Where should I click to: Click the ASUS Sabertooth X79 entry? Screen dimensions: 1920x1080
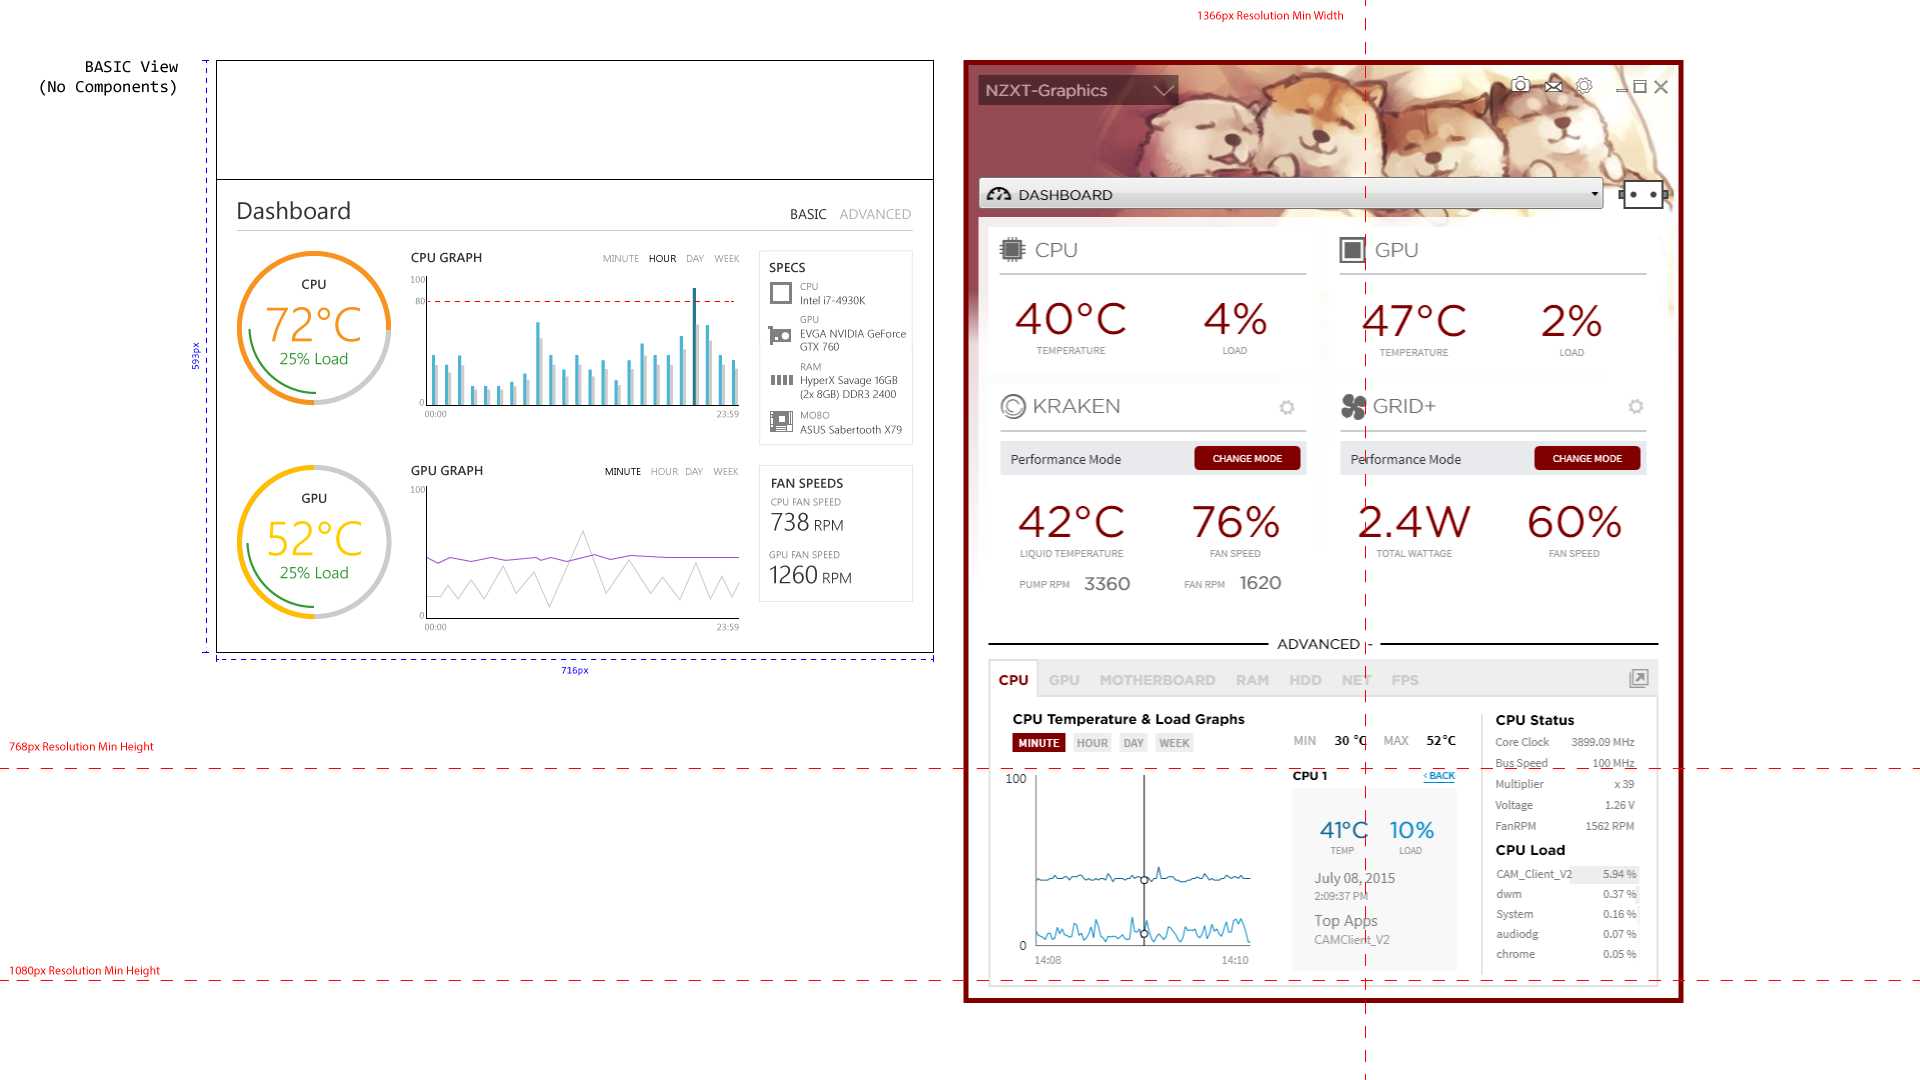click(850, 430)
